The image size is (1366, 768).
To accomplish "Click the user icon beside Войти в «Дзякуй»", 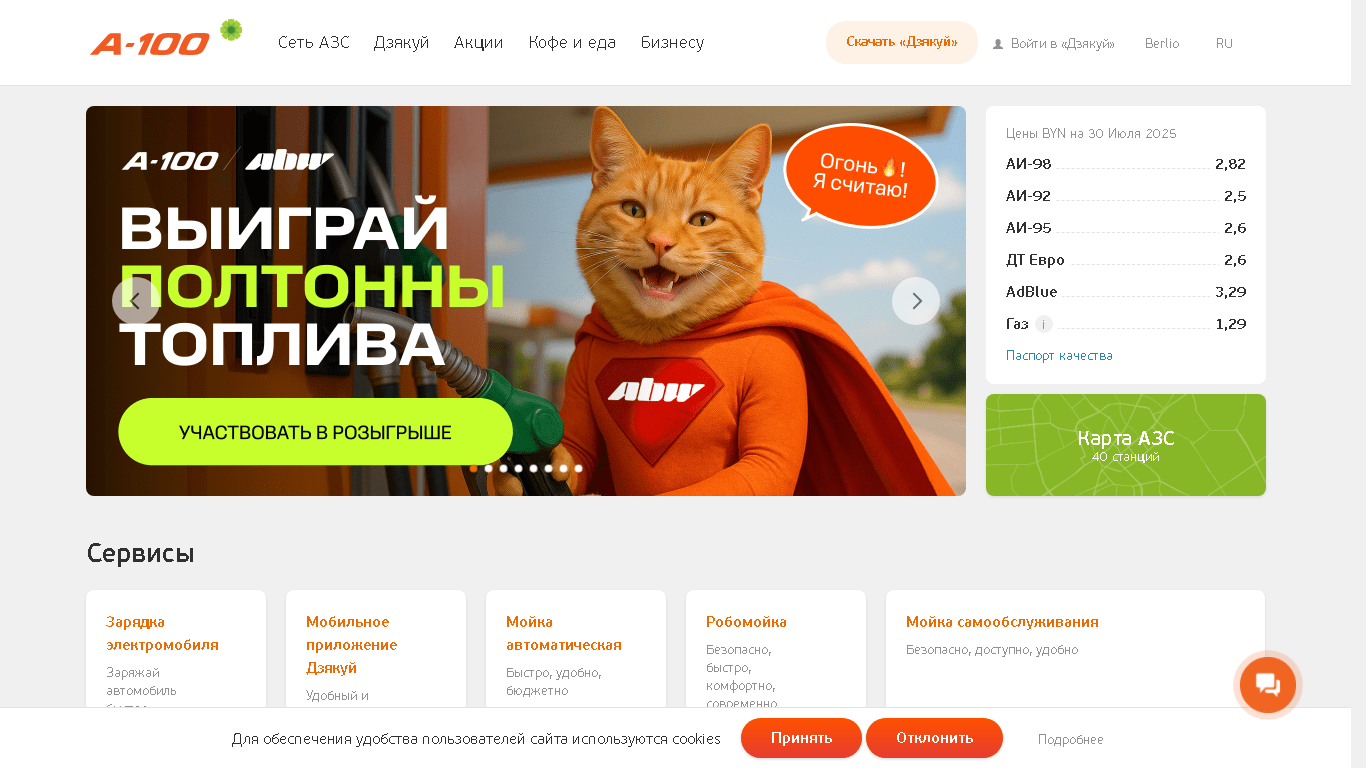I will click(998, 44).
